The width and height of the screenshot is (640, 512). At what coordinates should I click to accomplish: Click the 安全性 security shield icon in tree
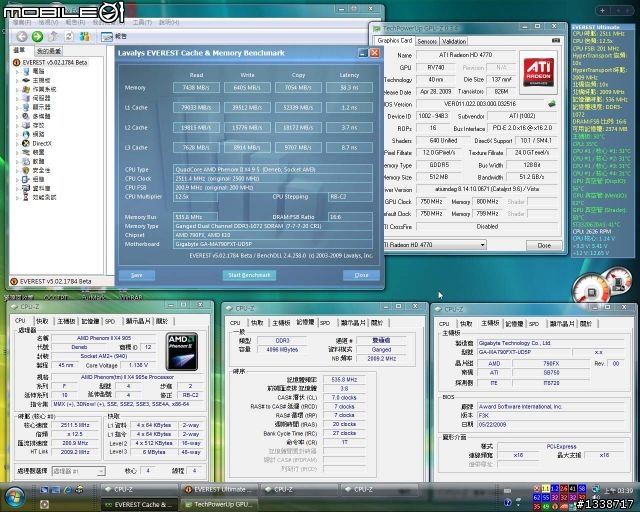tap(26, 170)
